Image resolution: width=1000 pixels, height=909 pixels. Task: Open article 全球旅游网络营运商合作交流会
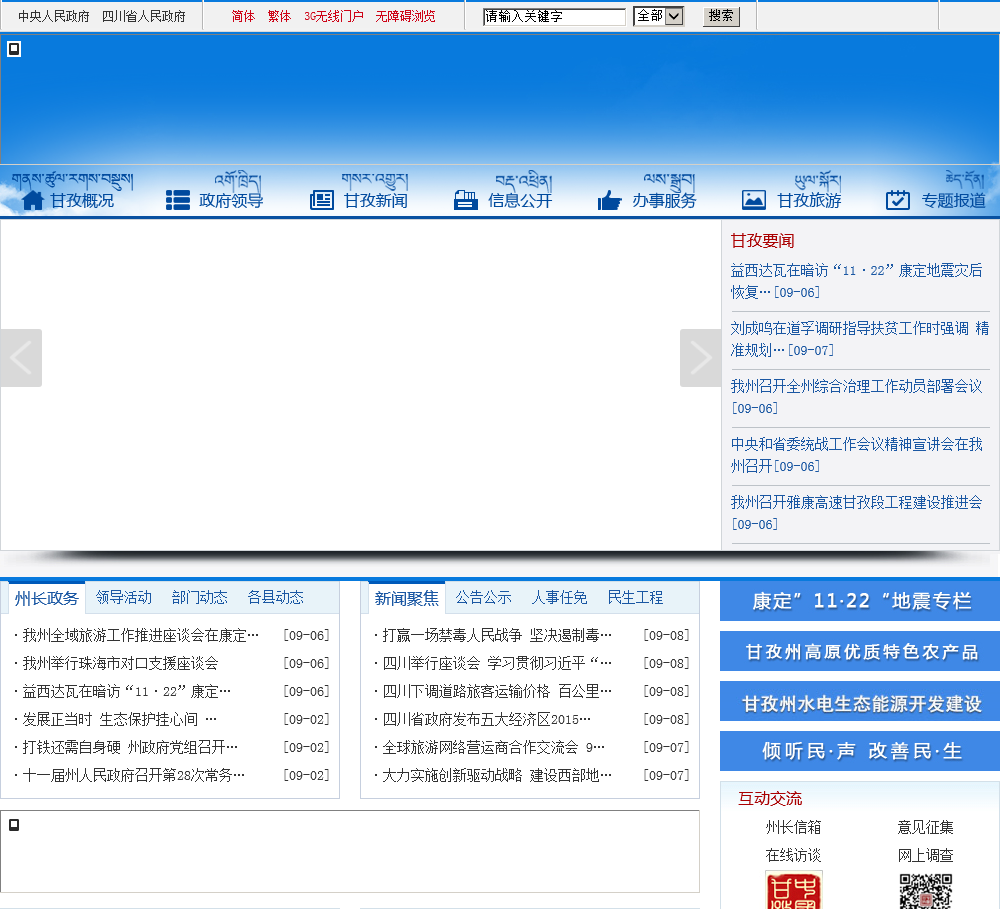click(x=494, y=747)
